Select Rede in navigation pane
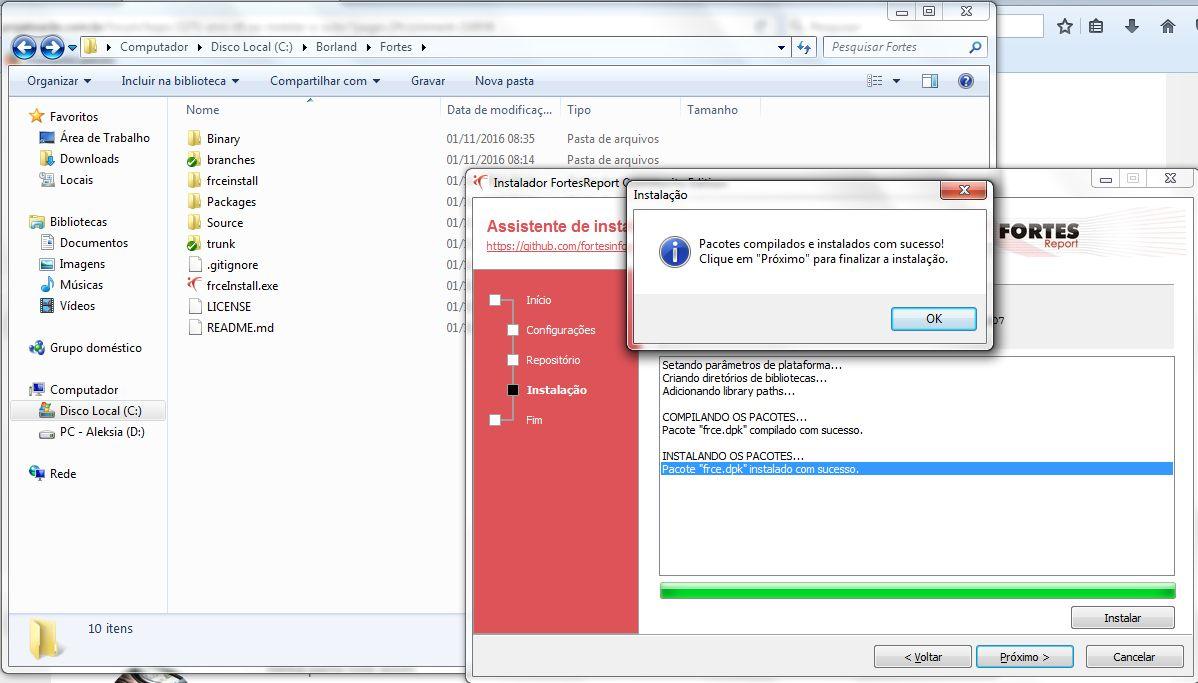 coord(63,474)
